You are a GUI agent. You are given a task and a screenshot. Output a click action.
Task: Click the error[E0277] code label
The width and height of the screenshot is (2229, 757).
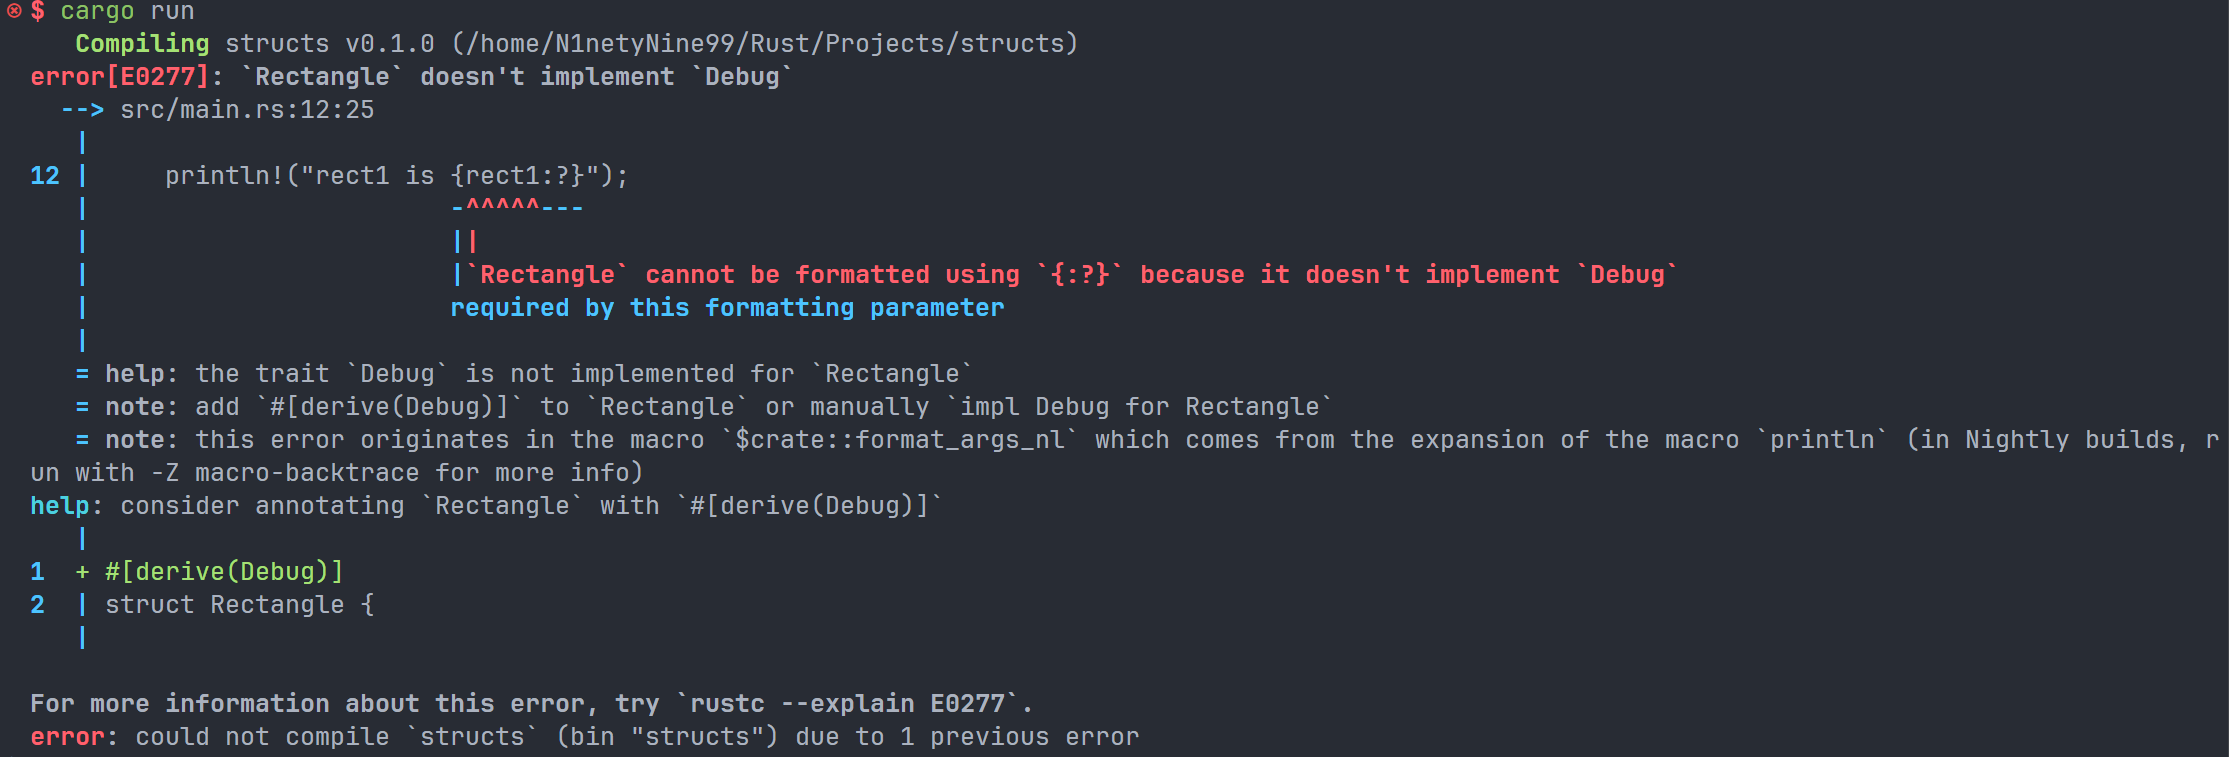pyautogui.click(x=119, y=77)
